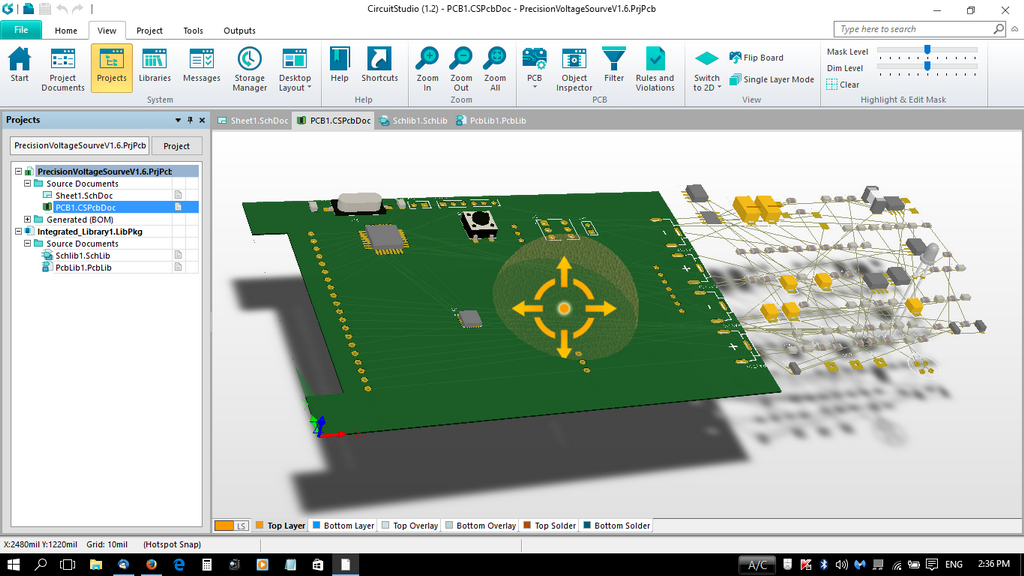1024x576 pixels.
Task: Open Schlib1.SchLib document tab
Action: tap(413, 121)
